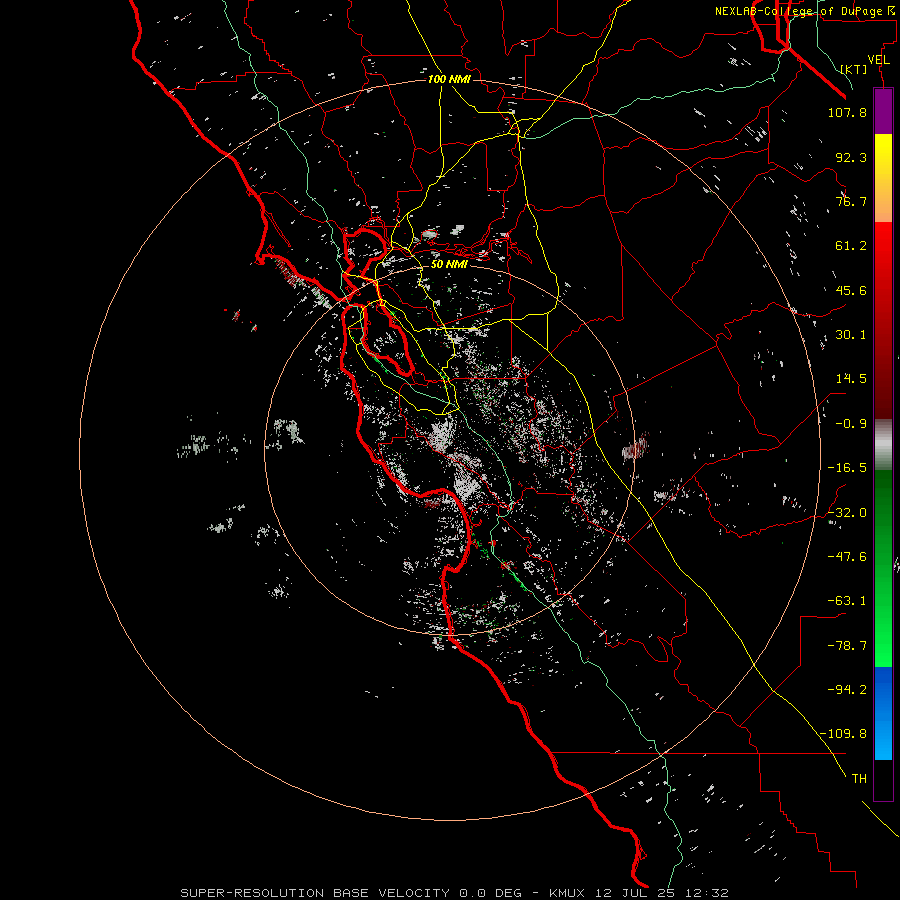The width and height of the screenshot is (900, 900).
Task: Click the purple segment of the velocity color bar
Action: [x=883, y=112]
